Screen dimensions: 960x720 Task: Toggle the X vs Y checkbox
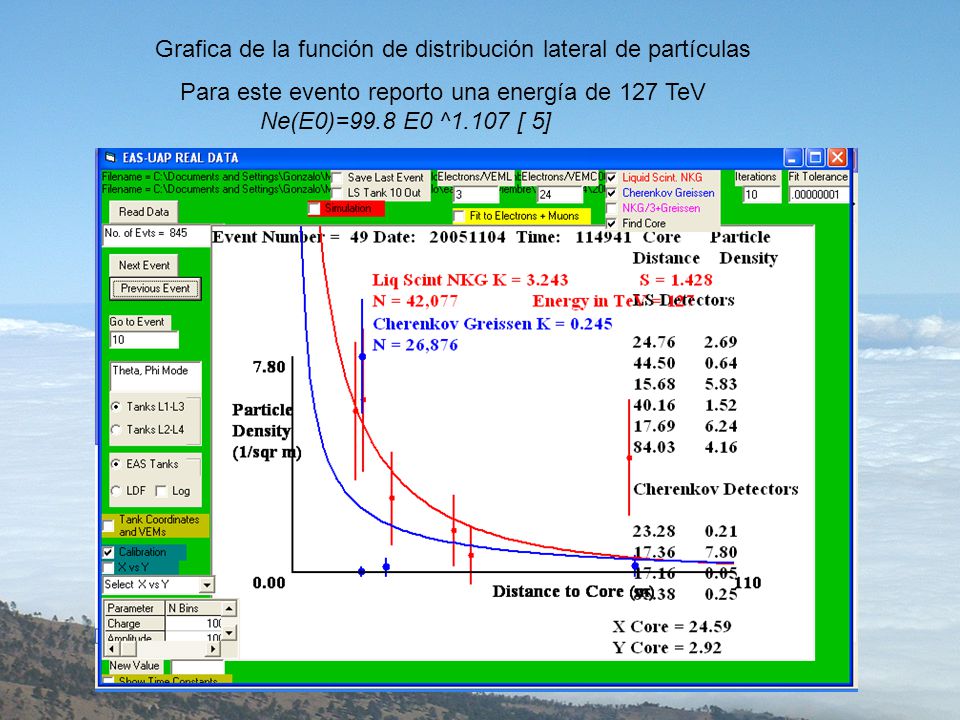click(108, 567)
